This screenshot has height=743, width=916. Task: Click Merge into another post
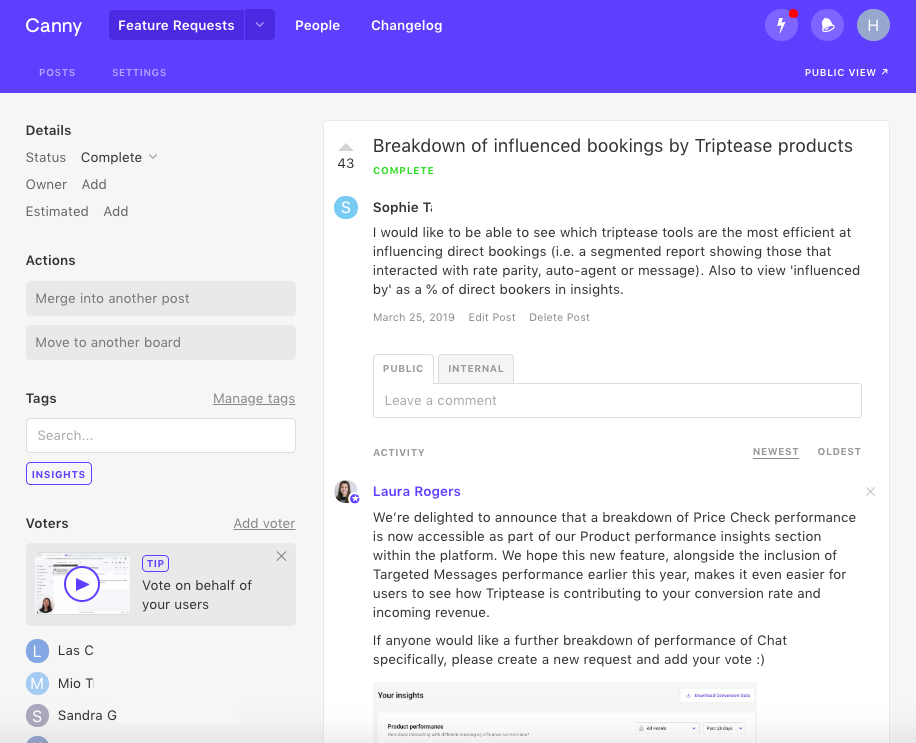pyautogui.click(x=161, y=298)
